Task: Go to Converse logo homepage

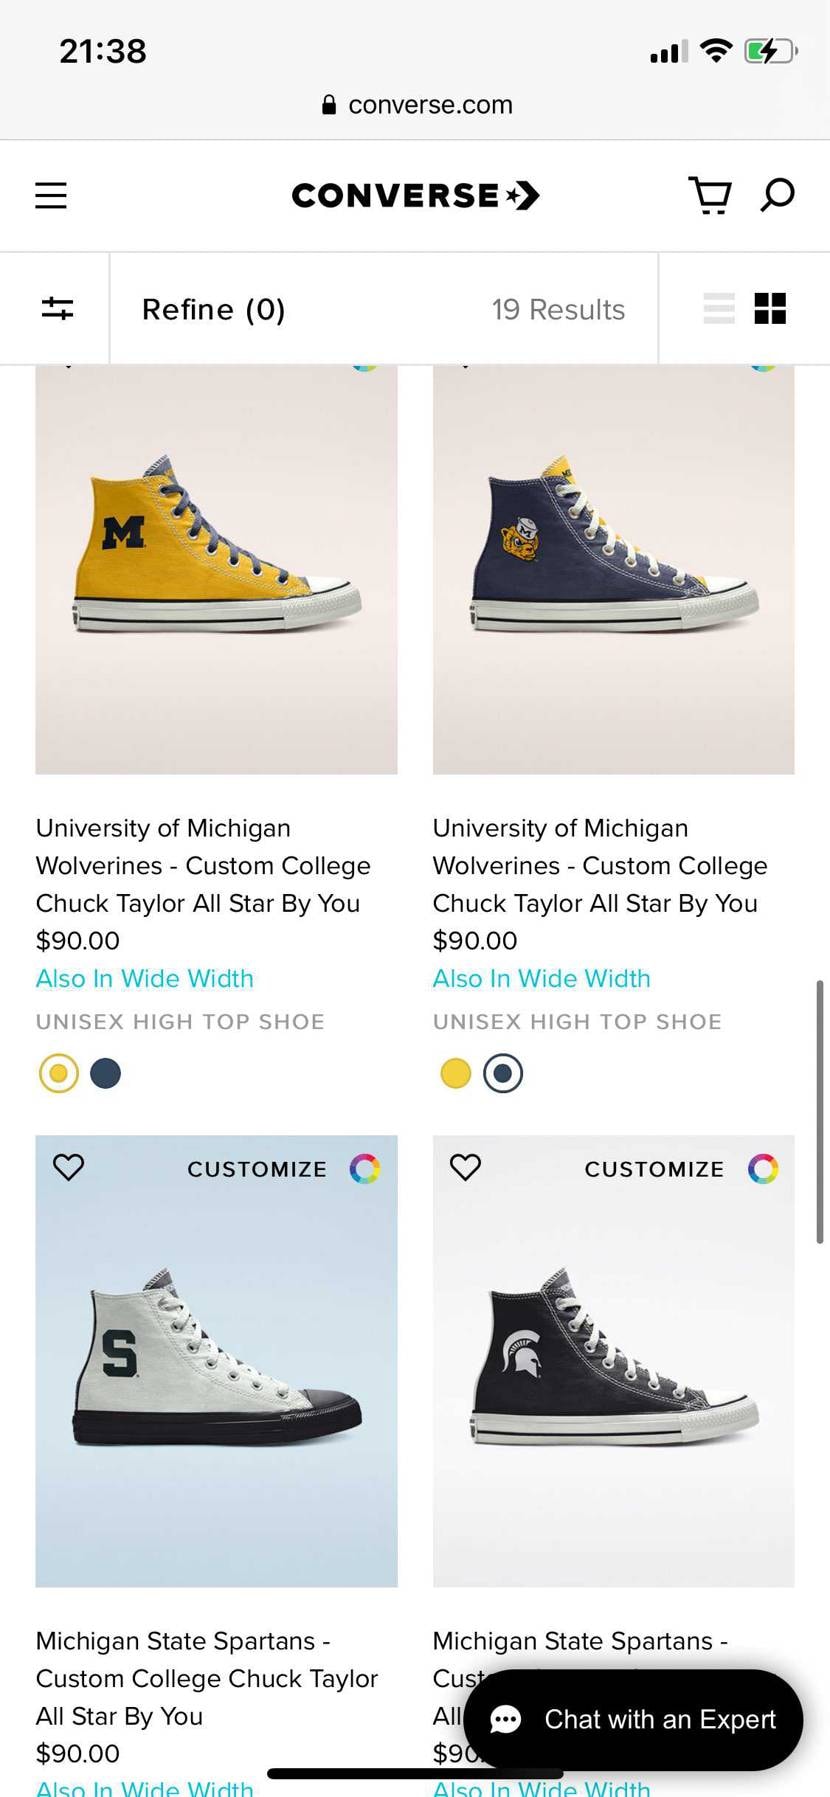Action: (415, 195)
